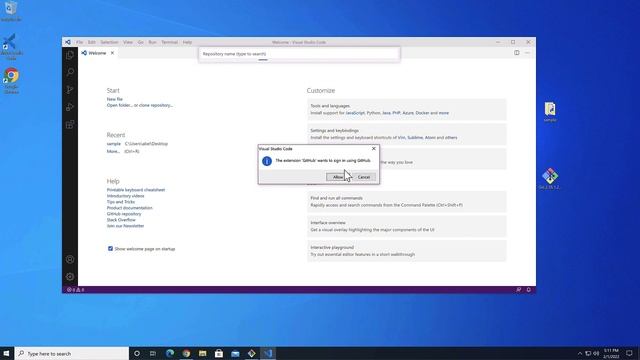Open the File menu
640x360 pixels.
pos(79,42)
